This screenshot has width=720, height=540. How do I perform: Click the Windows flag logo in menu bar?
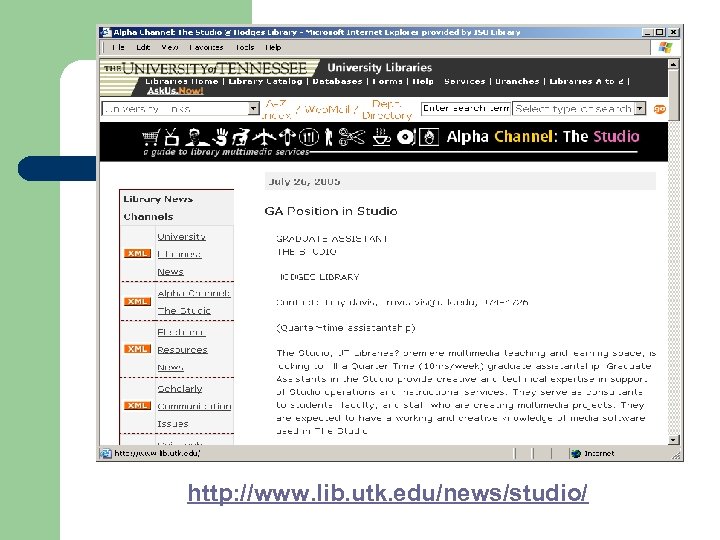665,47
